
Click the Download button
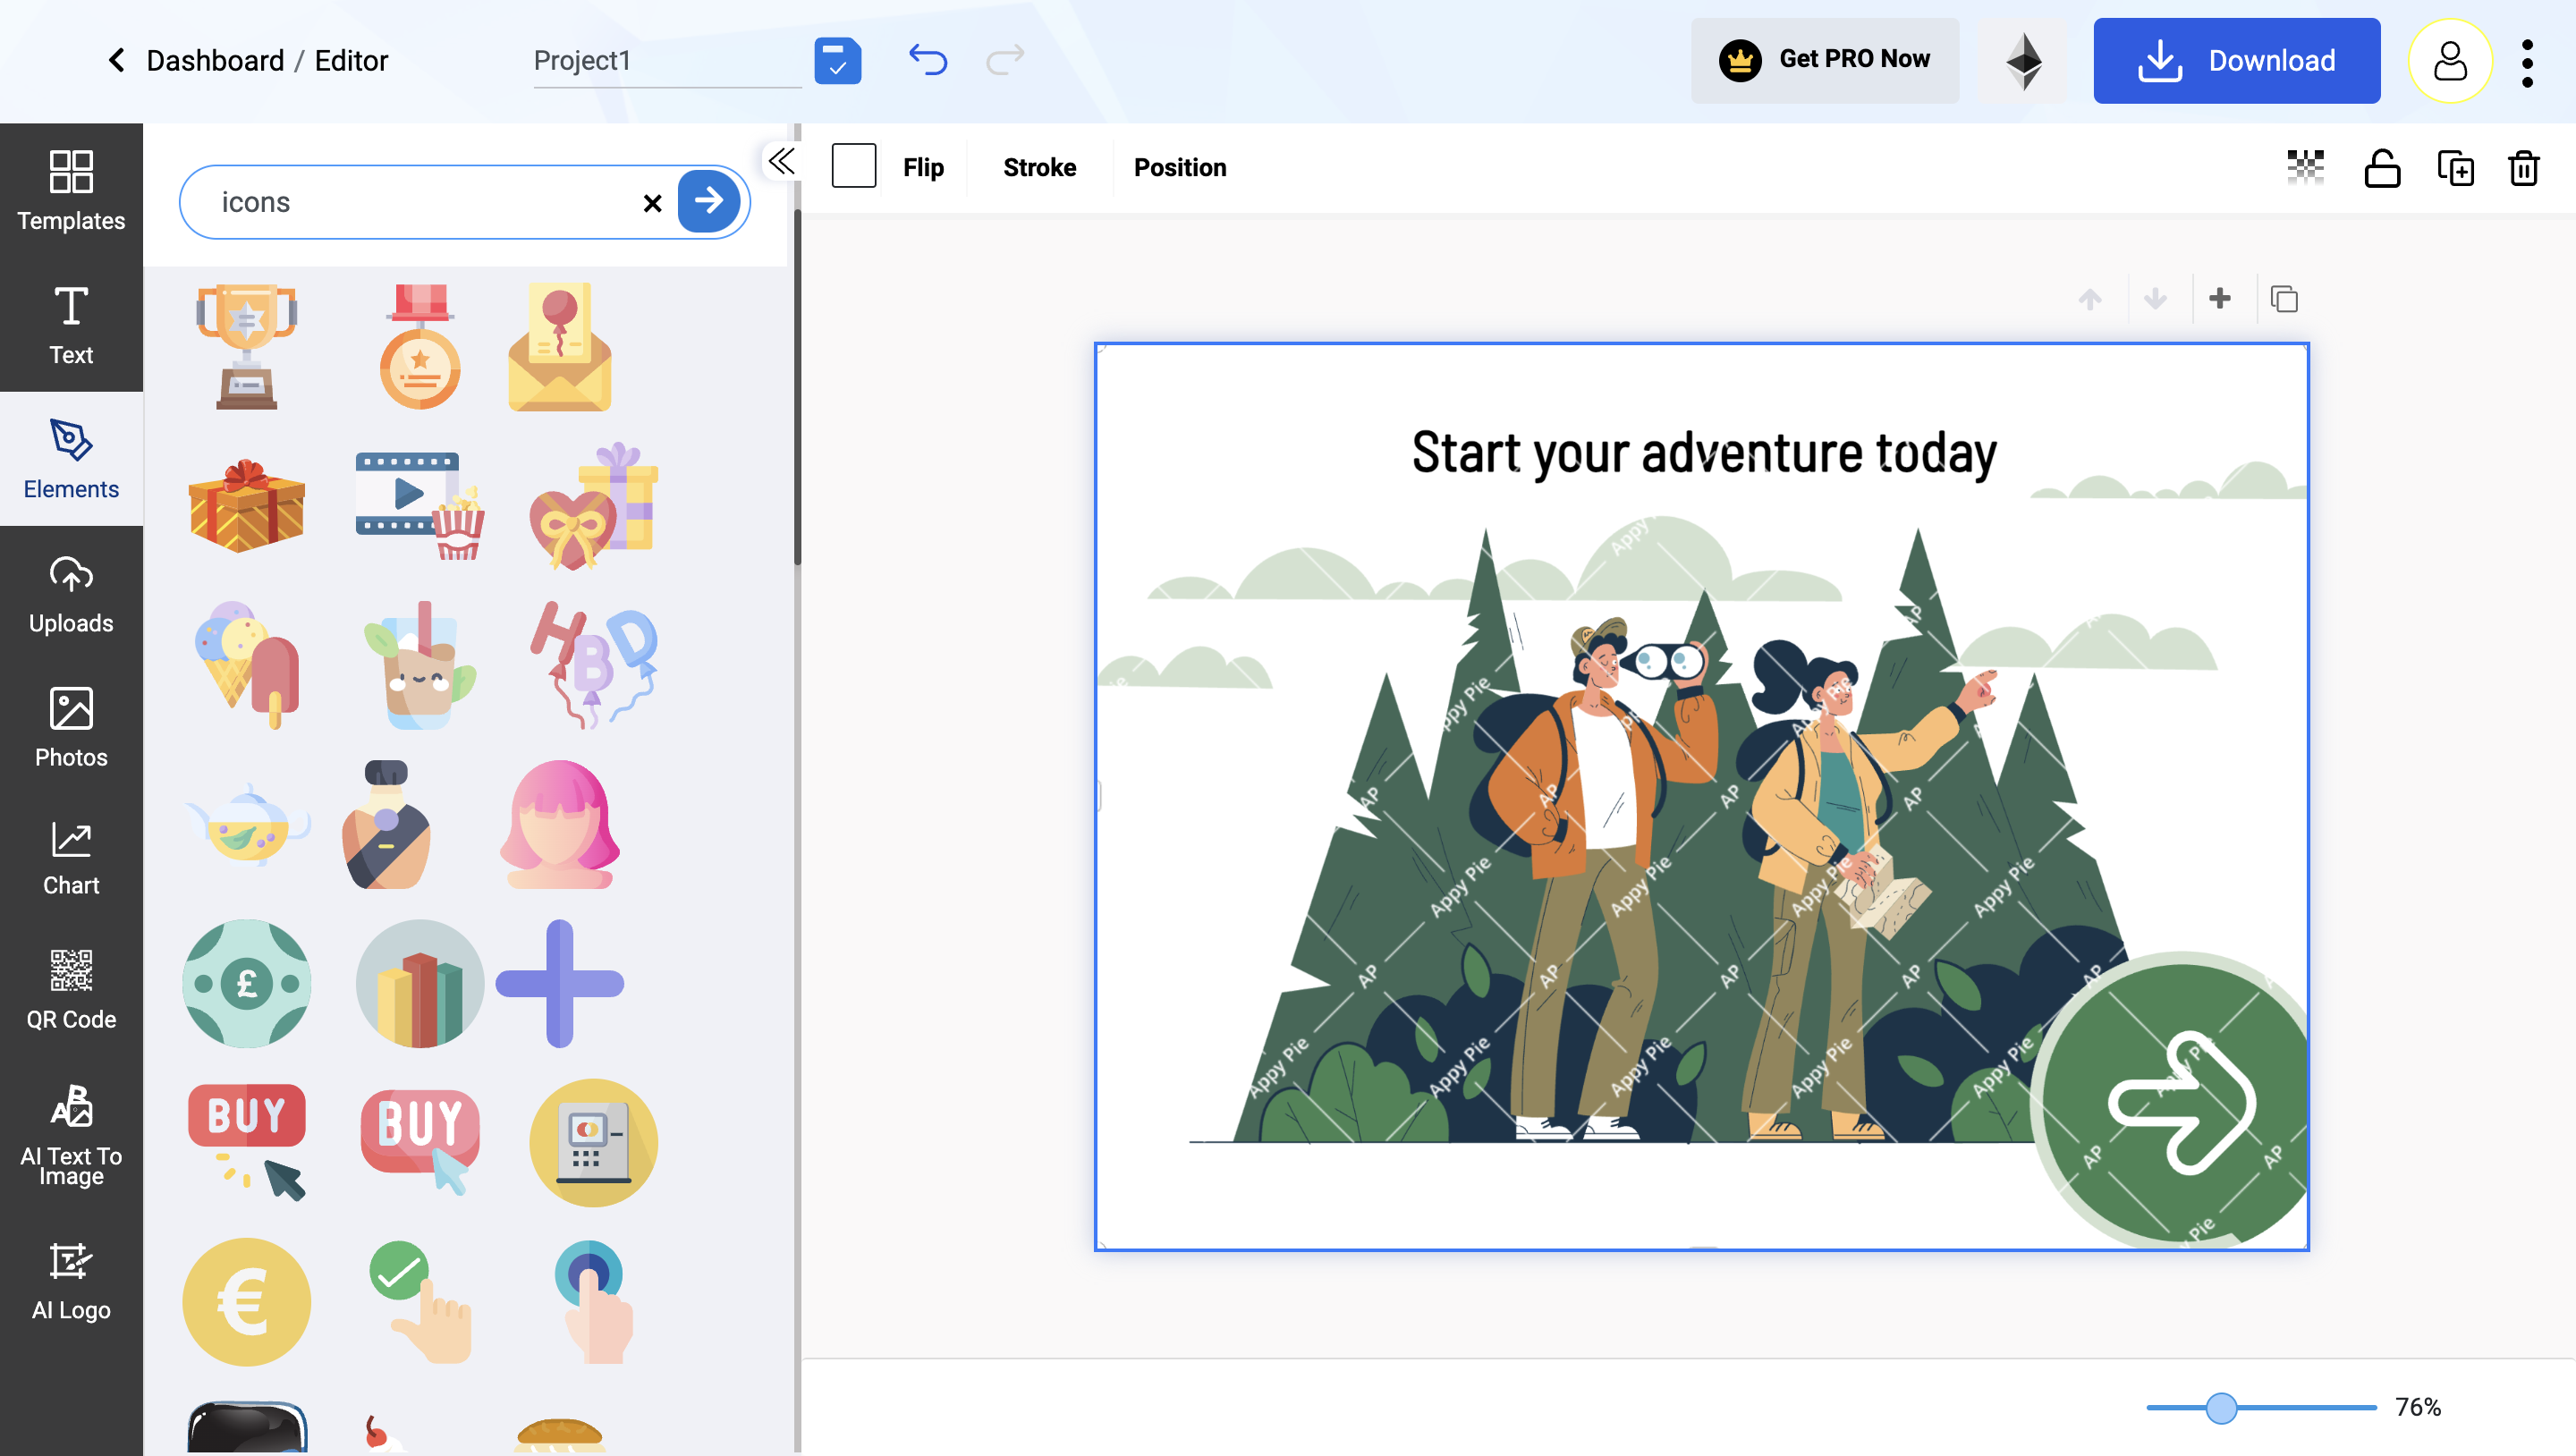point(2236,60)
